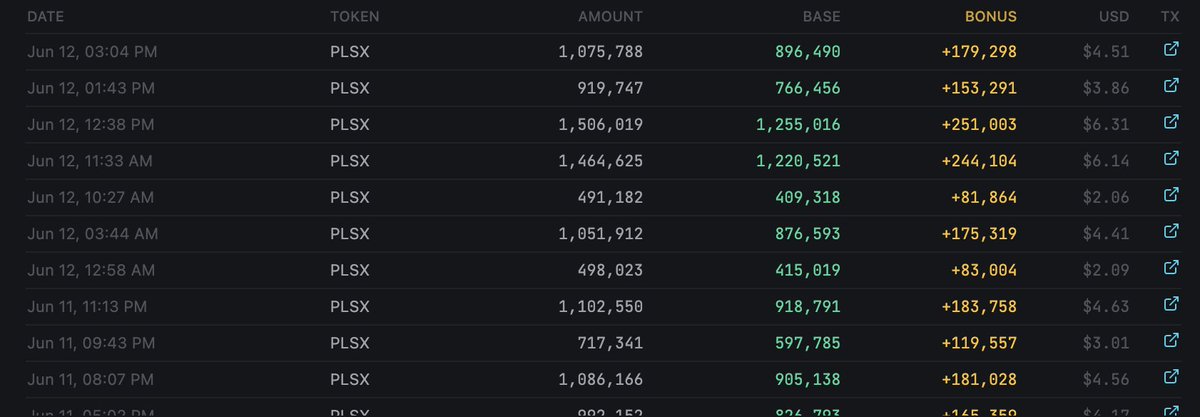Click bonus value +251,003
1200x417 pixels.
coord(980,125)
